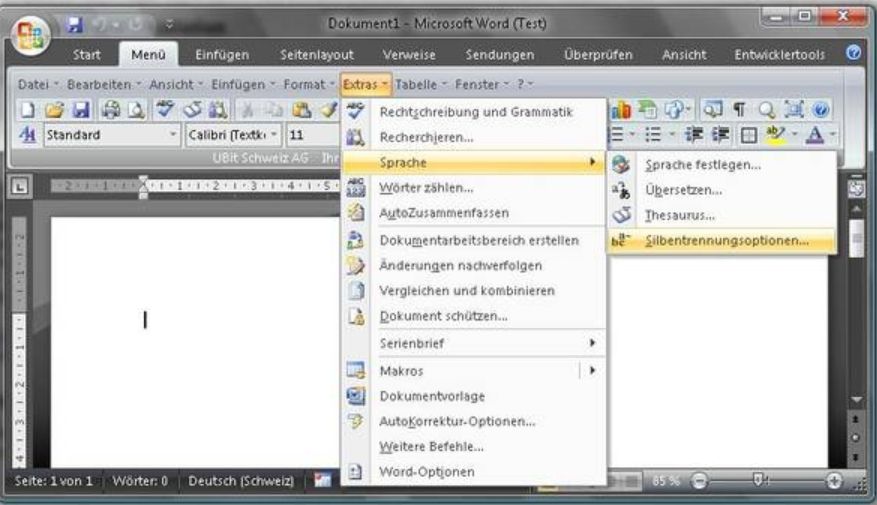
Task: Choose Übersetzen in Sprache submenu
Action: 722,190
